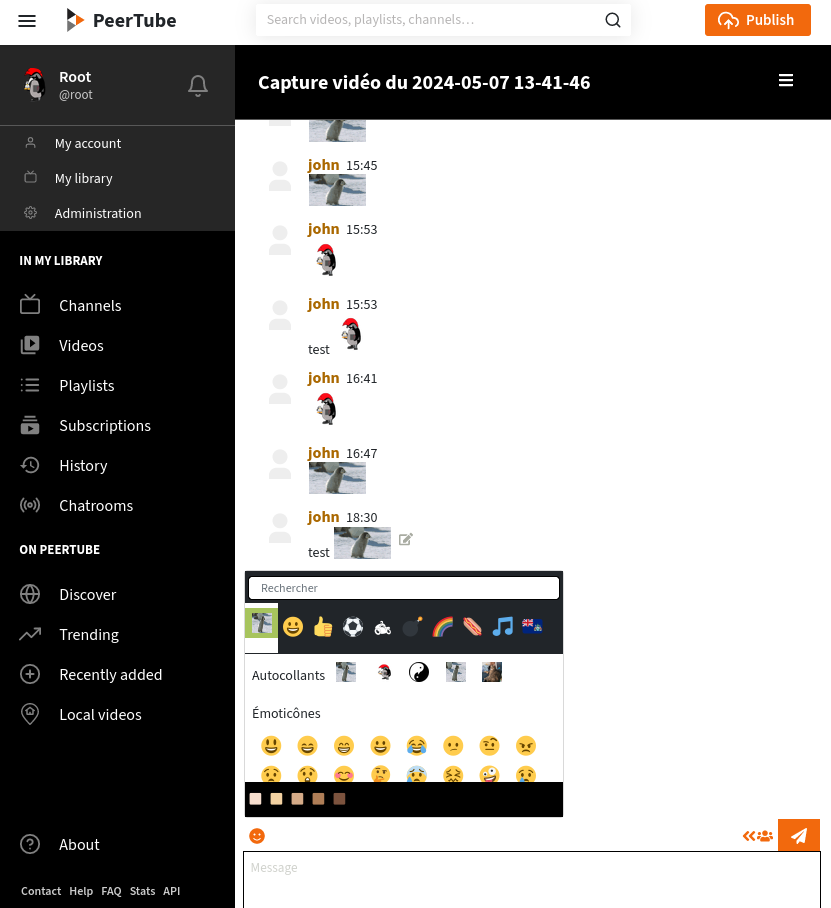Click the Publish button
831x908 pixels.
coord(757,20)
